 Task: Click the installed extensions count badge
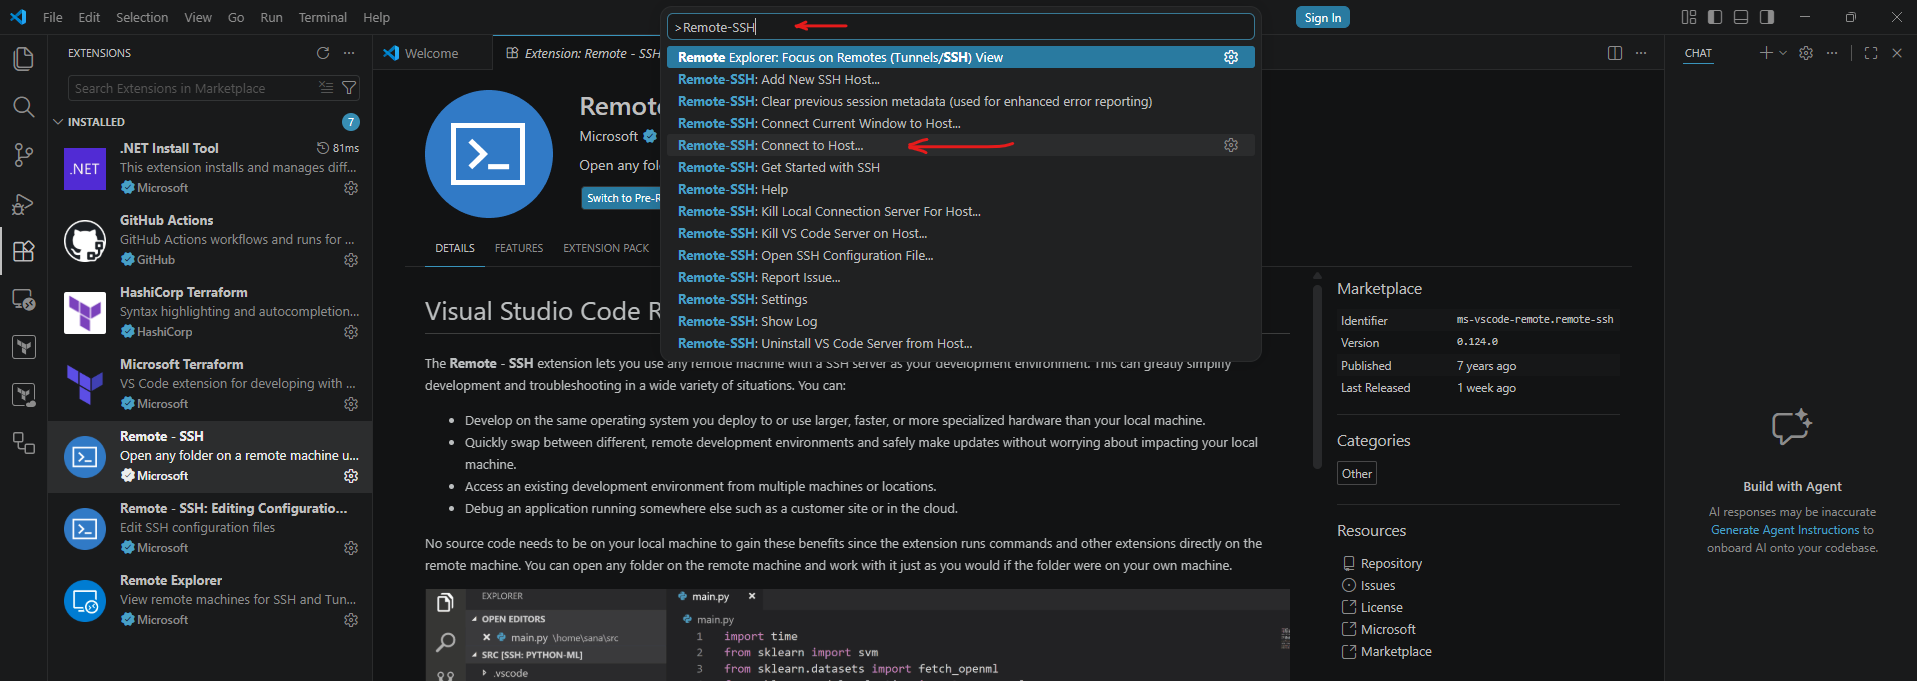351,122
